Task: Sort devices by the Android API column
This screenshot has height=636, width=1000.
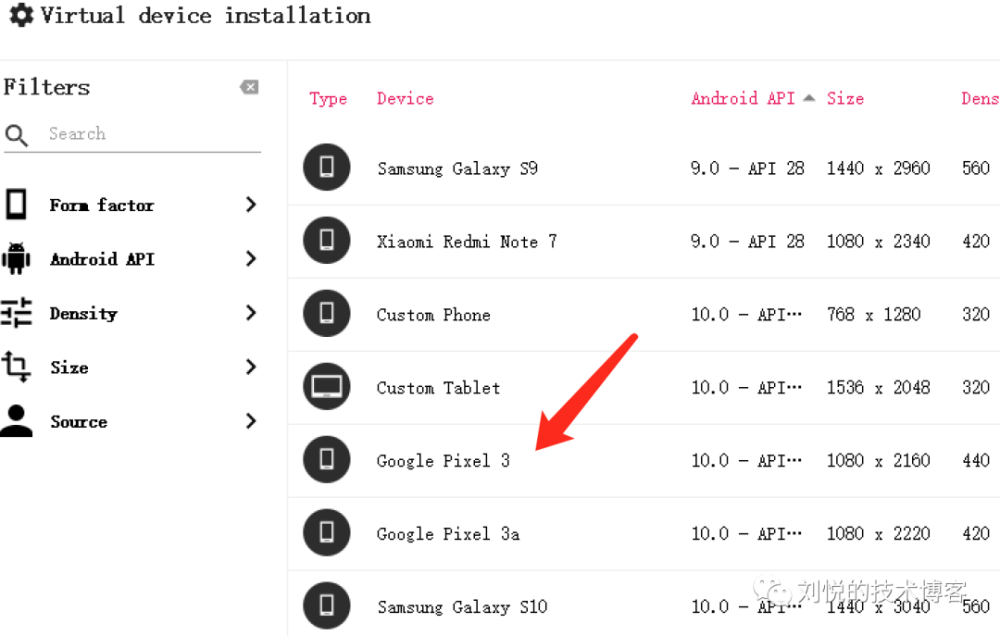Action: coord(740,98)
